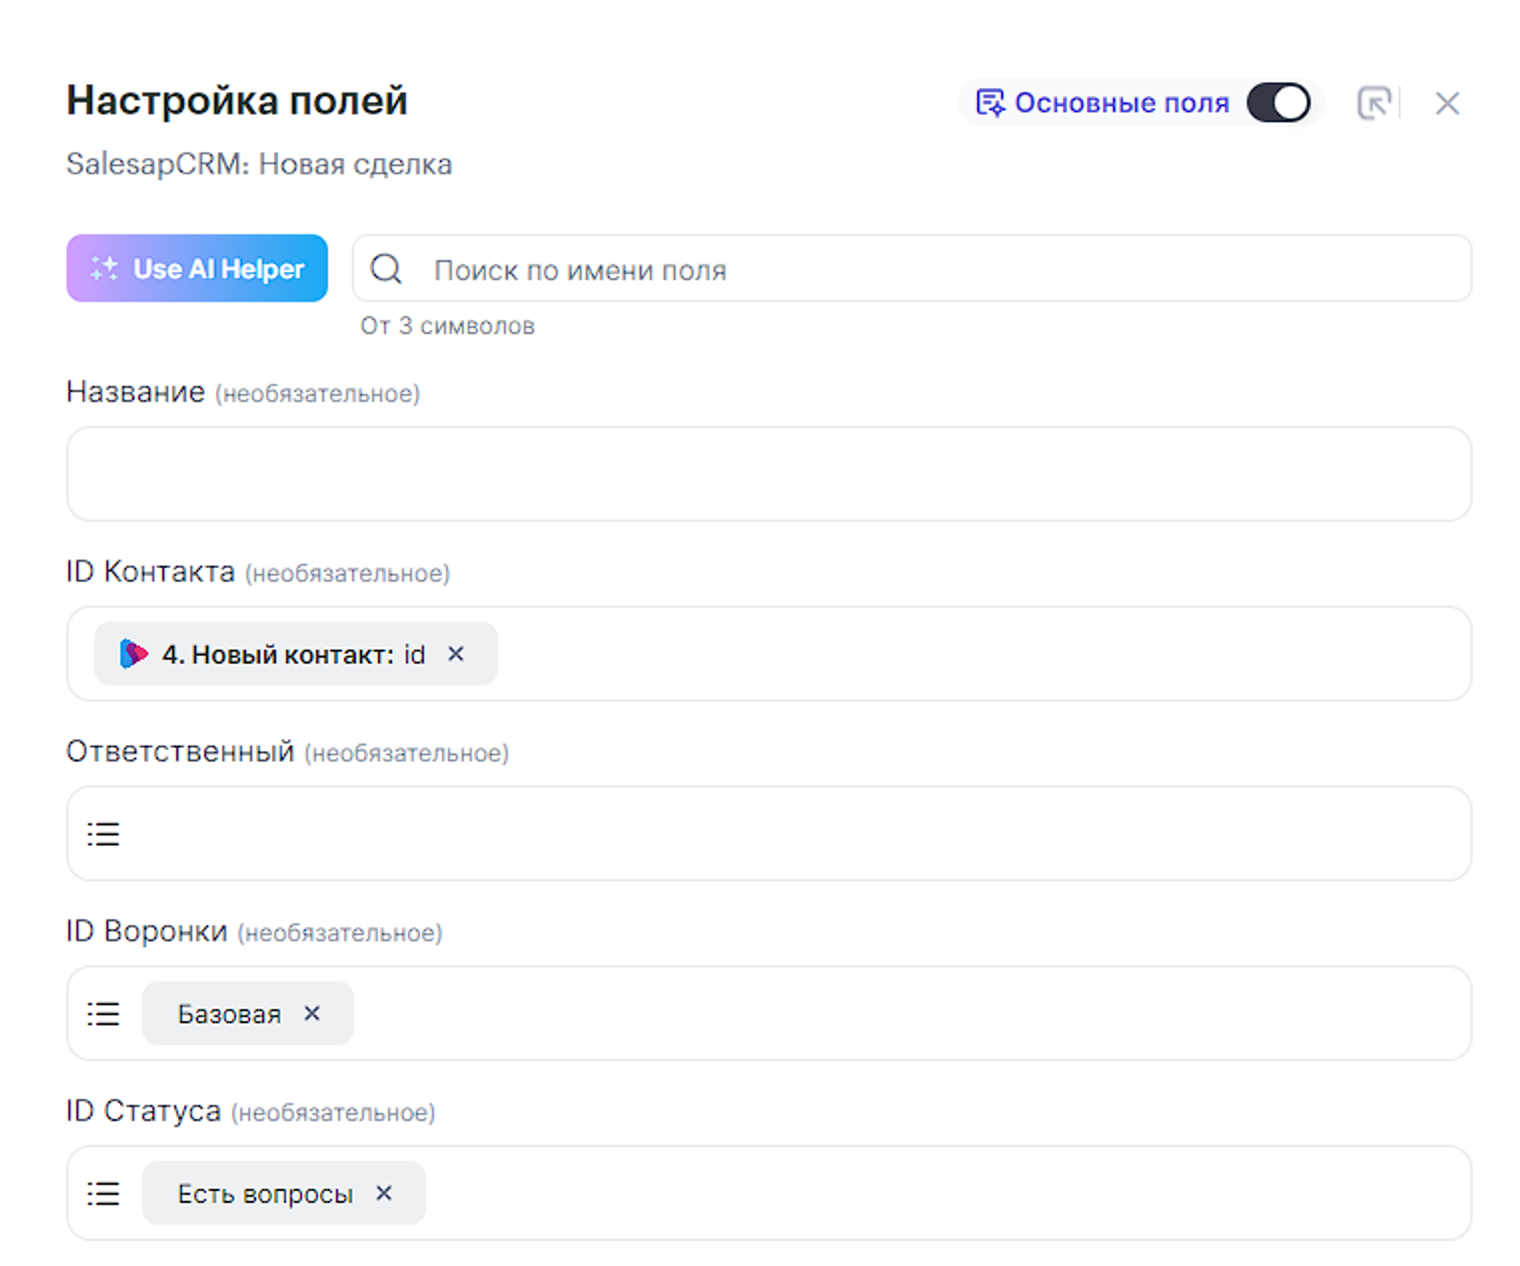Open the ID Воронки list icon

click(x=103, y=1014)
